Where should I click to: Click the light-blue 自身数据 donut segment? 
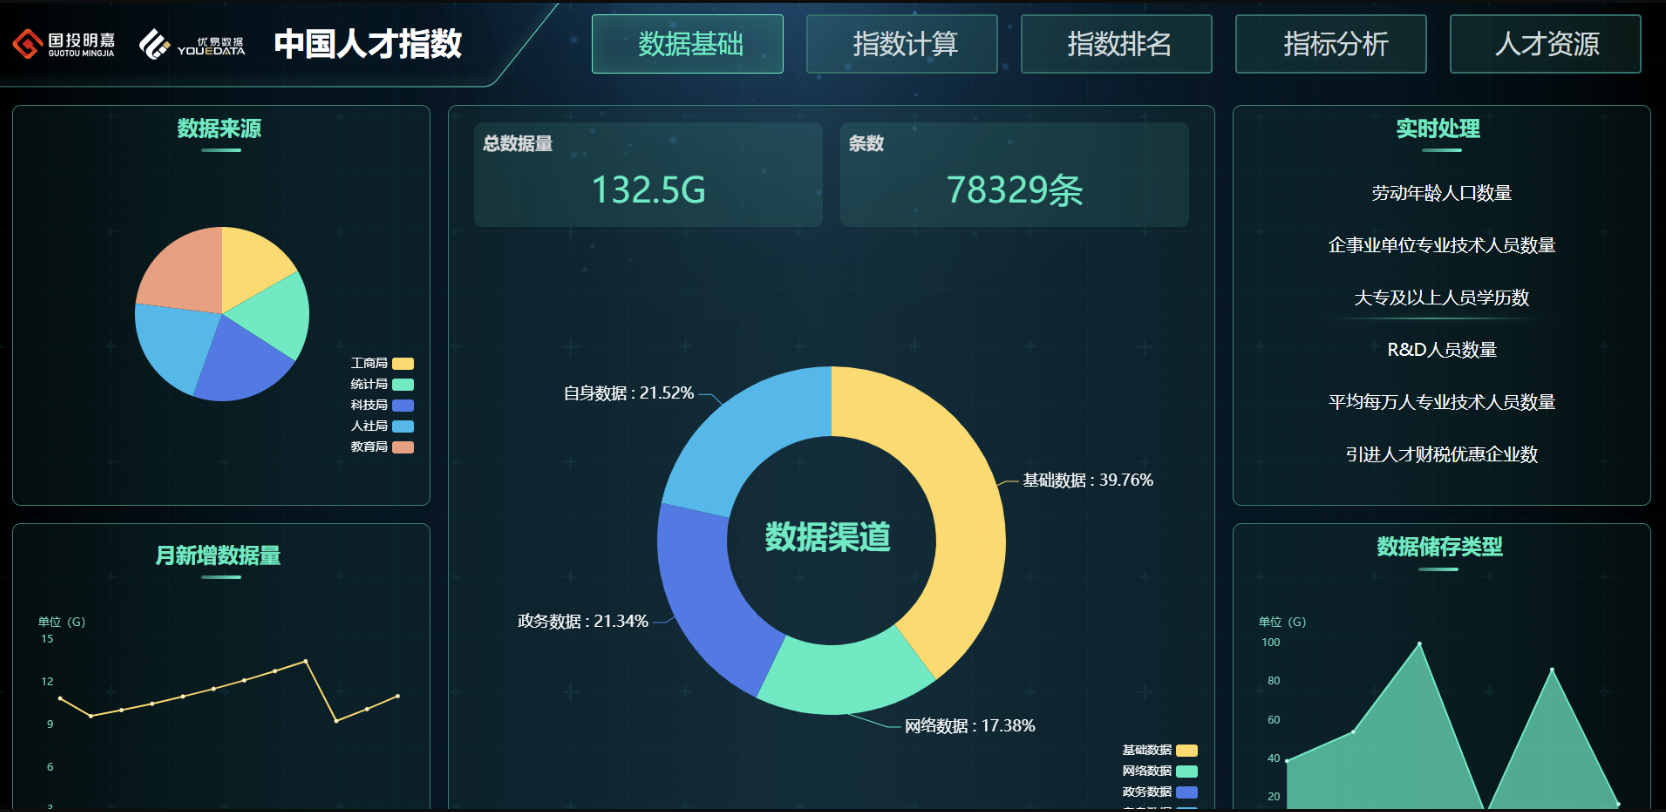pos(750,435)
